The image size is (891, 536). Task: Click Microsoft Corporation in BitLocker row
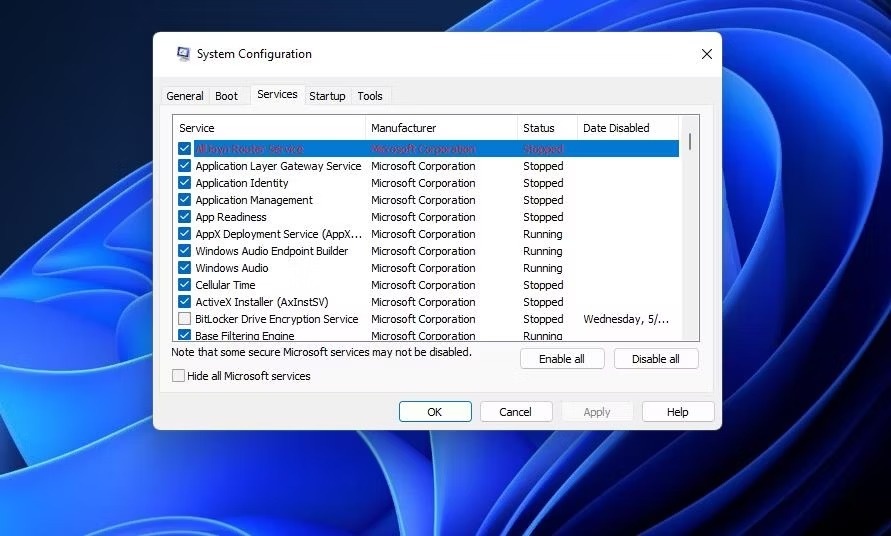point(423,319)
